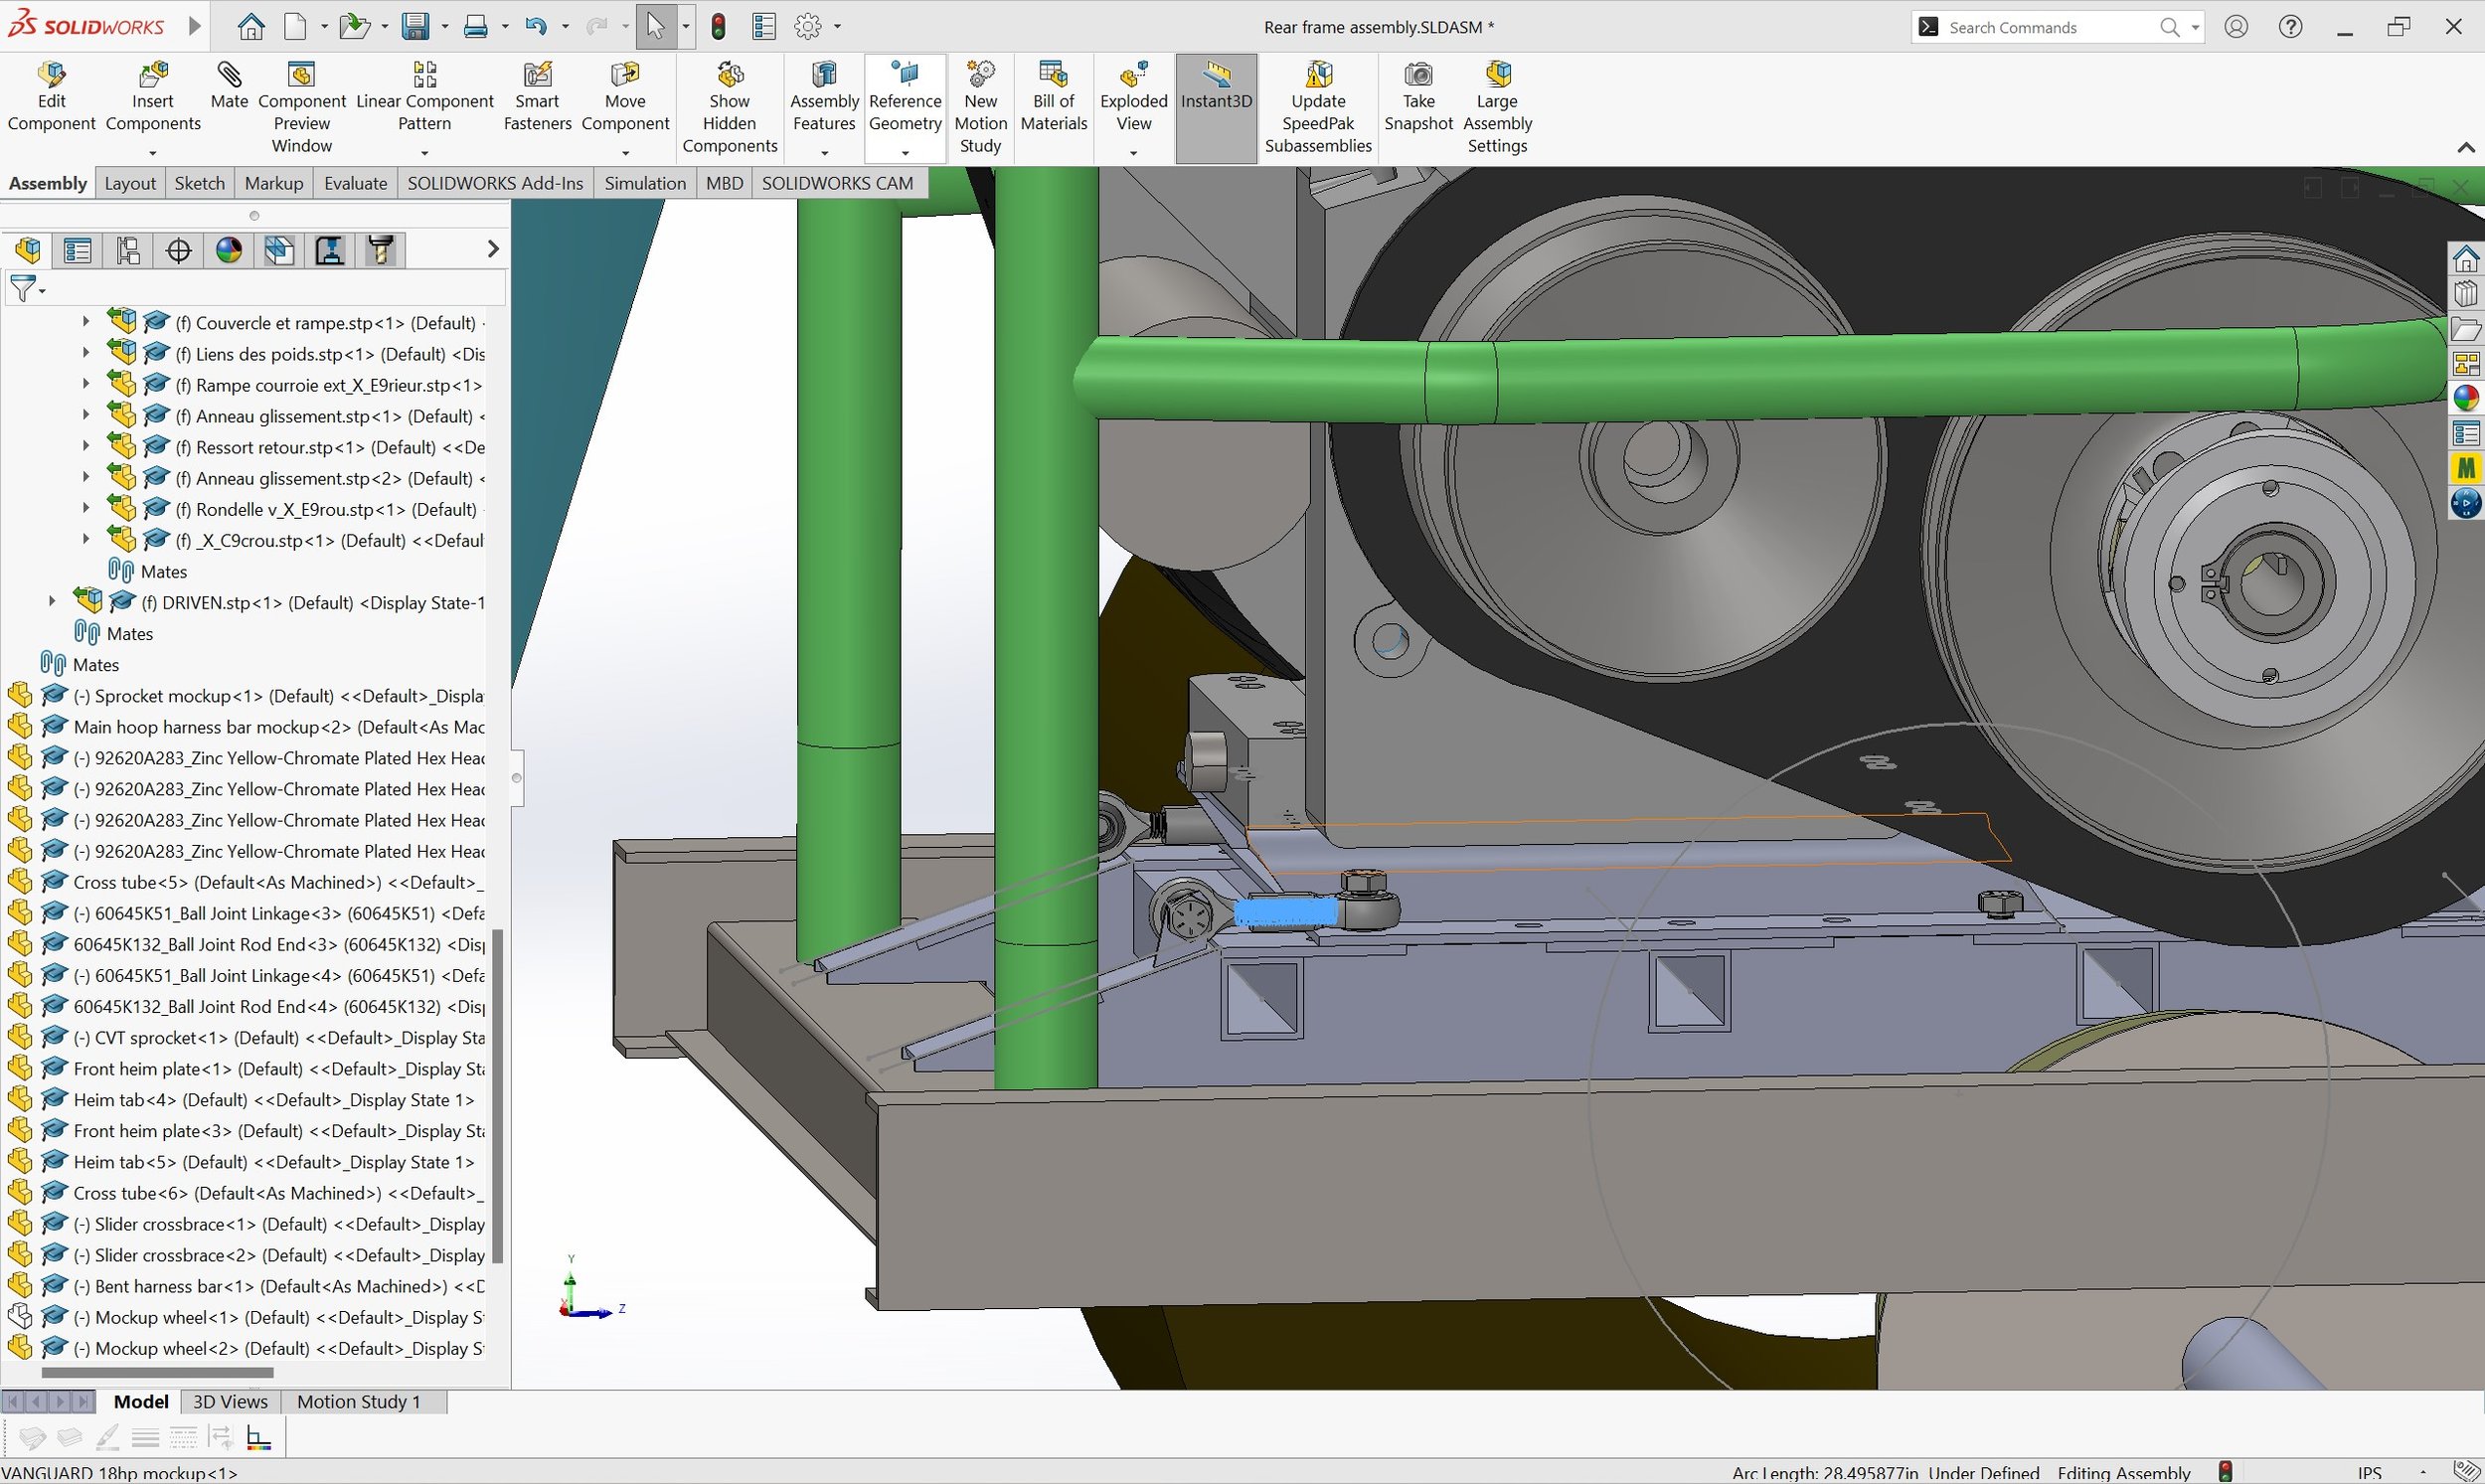This screenshot has width=2485, height=1484.
Task: Expand the DRIVEN.stp<1> tree node
Action: pos(52,602)
